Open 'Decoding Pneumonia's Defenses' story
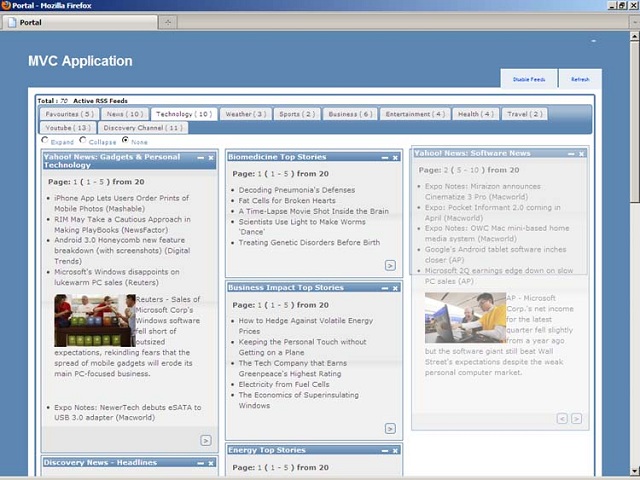This screenshot has width=640, height=480. point(297,190)
